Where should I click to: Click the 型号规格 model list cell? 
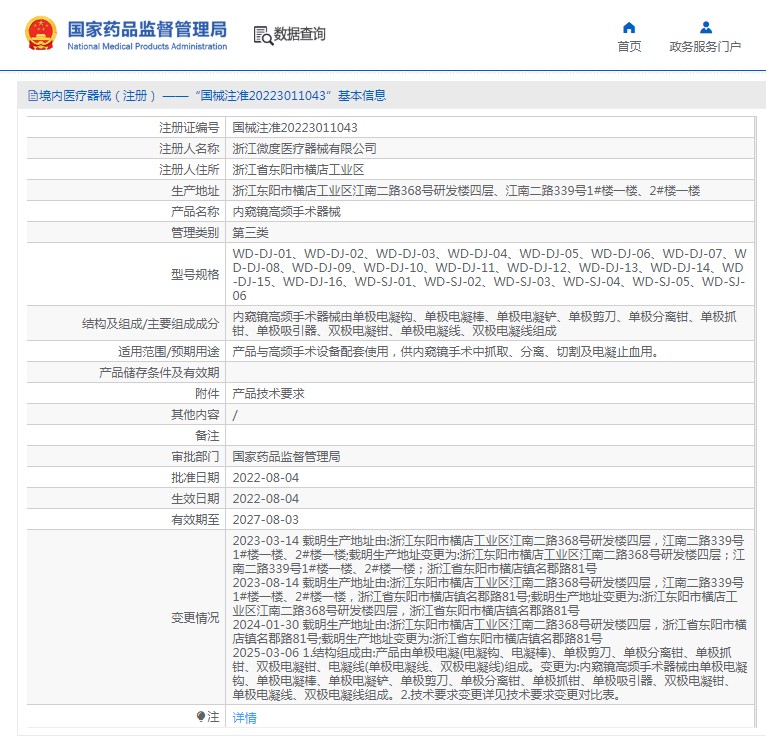coord(490,275)
